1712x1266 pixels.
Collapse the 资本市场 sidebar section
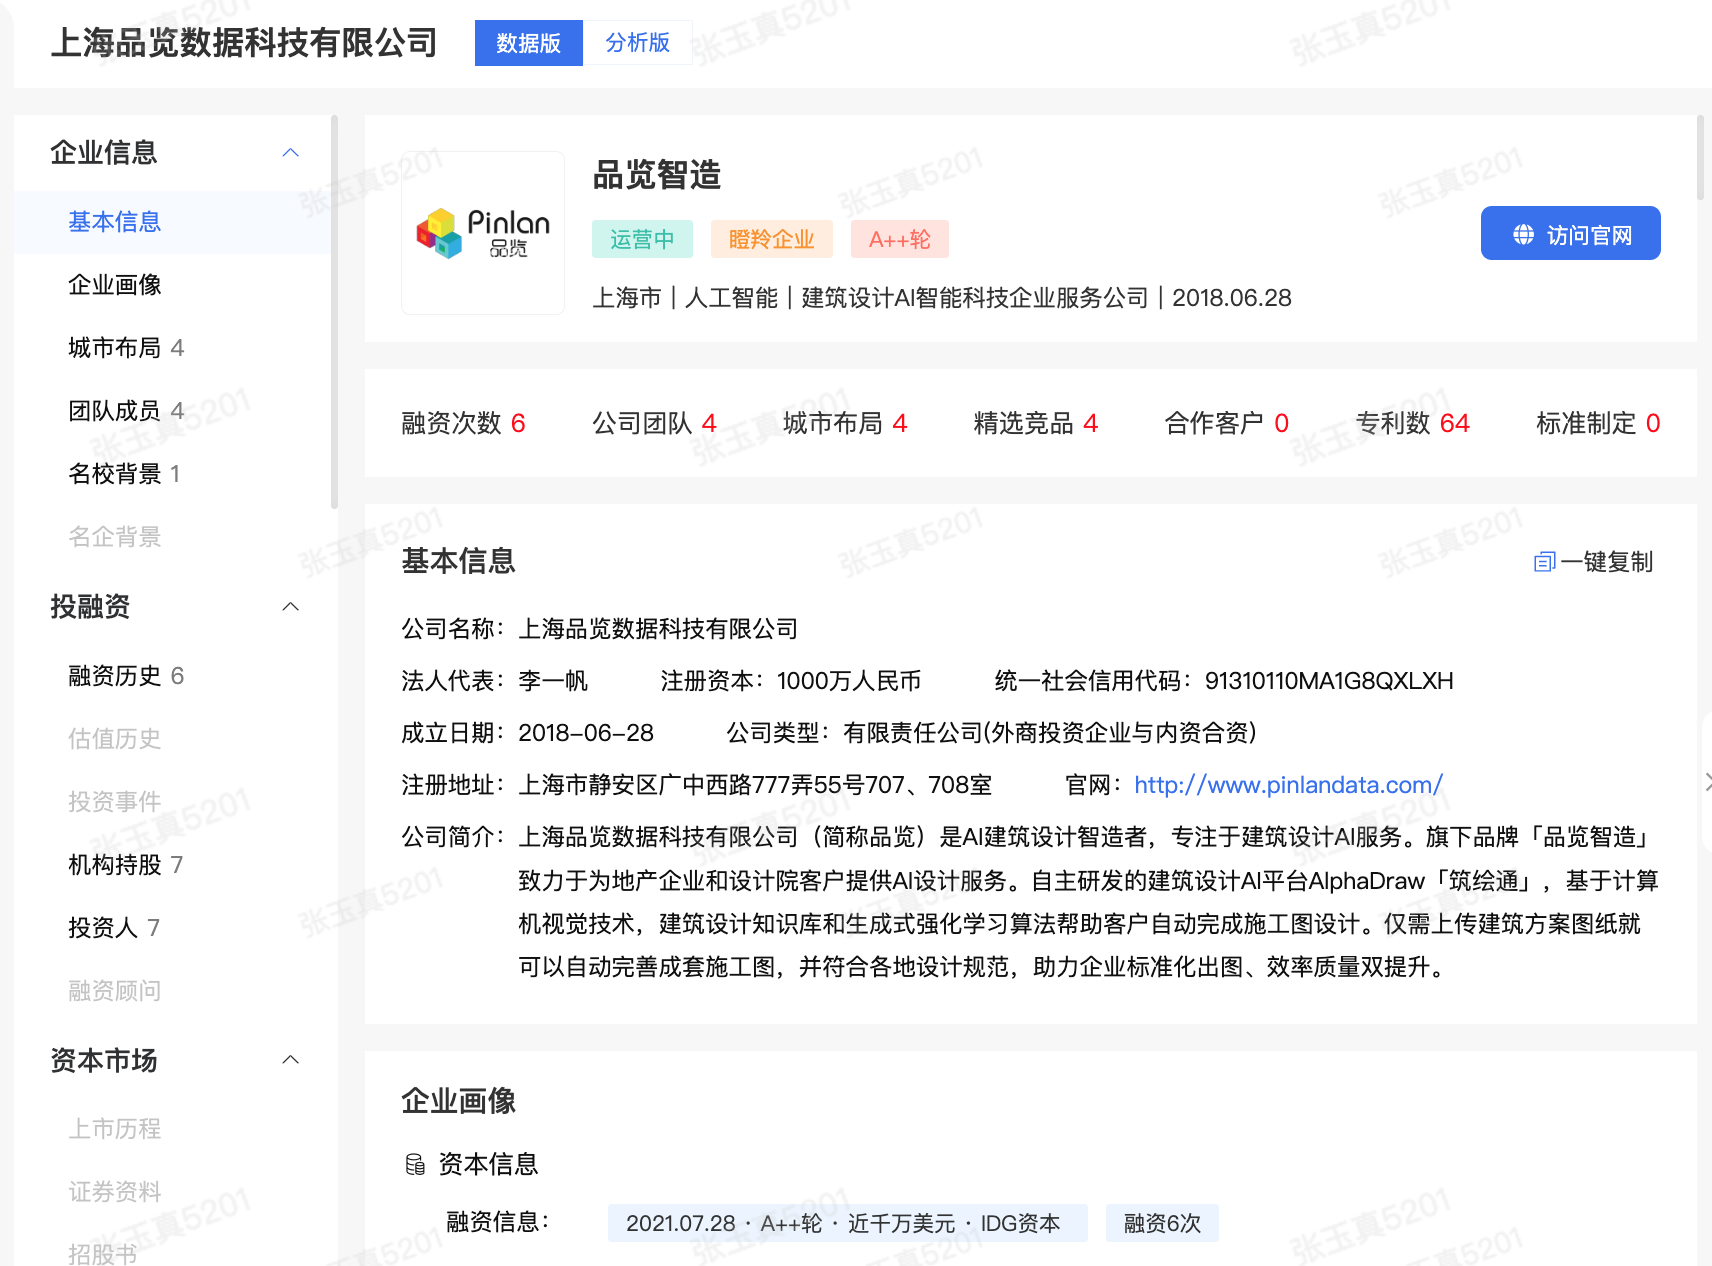point(291,1060)
